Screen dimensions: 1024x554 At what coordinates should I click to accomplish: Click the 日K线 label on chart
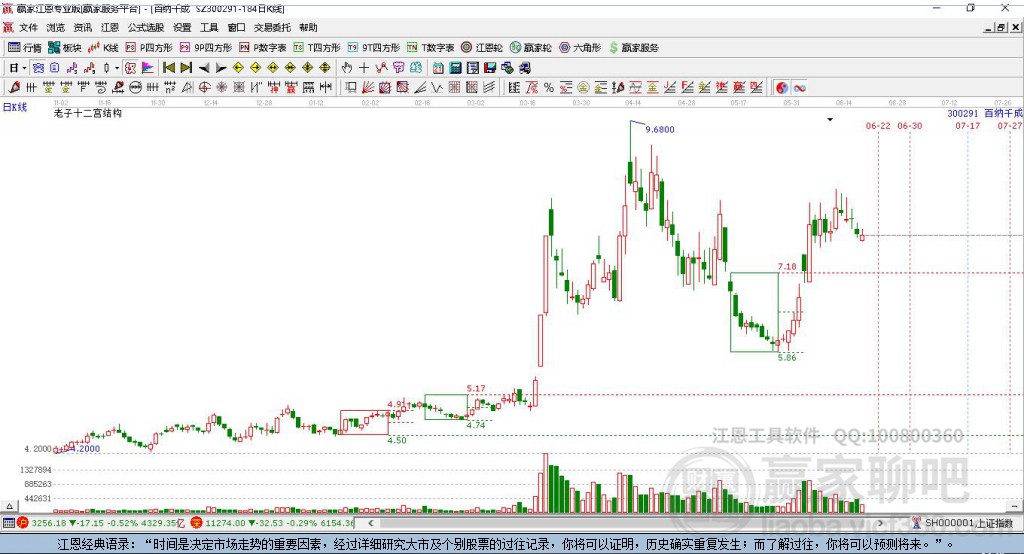click(x=14, y=107)
